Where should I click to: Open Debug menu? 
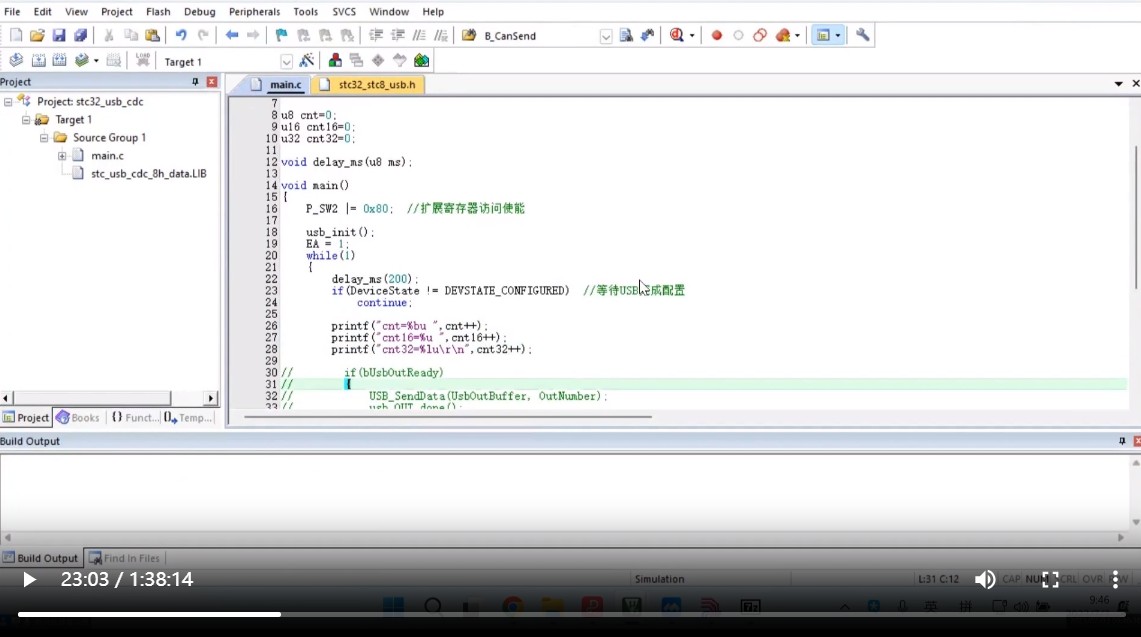(x=199, y=12)
